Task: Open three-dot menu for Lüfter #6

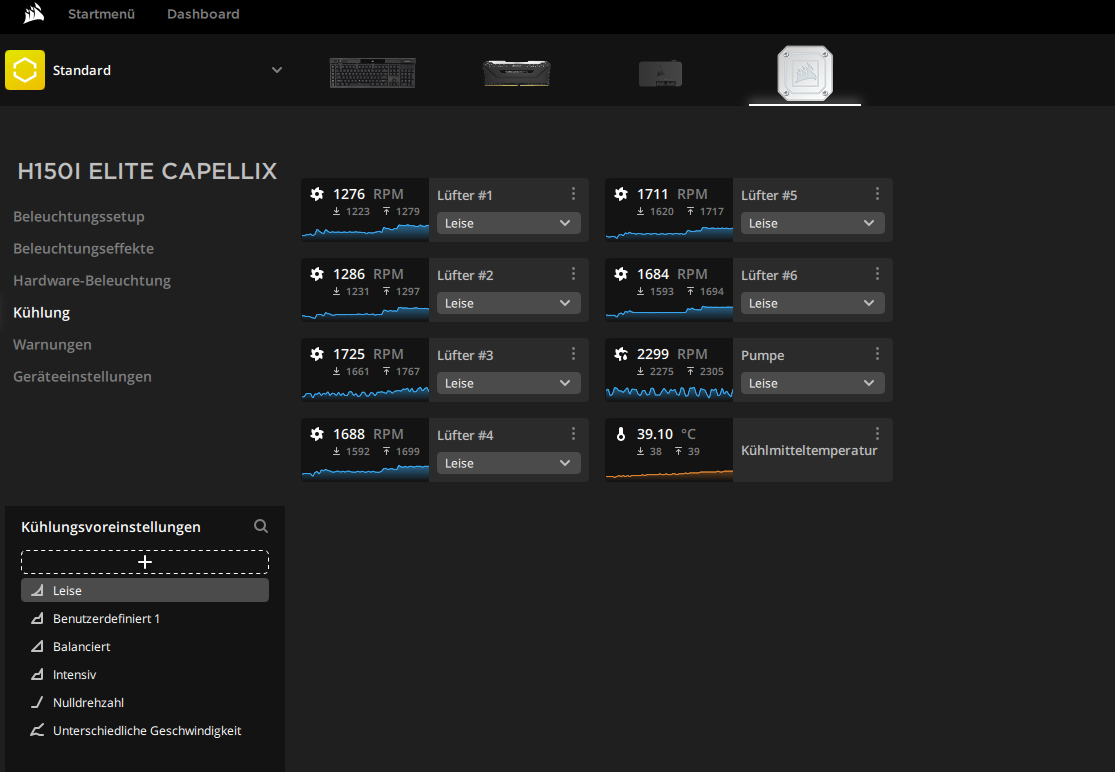Action: tap(877, 274)
